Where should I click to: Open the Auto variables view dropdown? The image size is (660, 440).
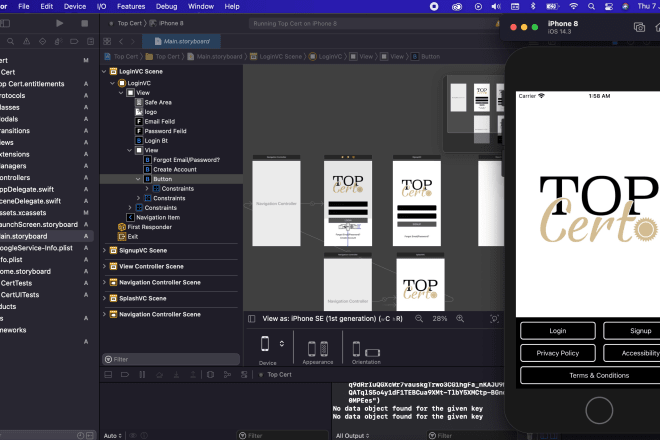coord(113,435)
